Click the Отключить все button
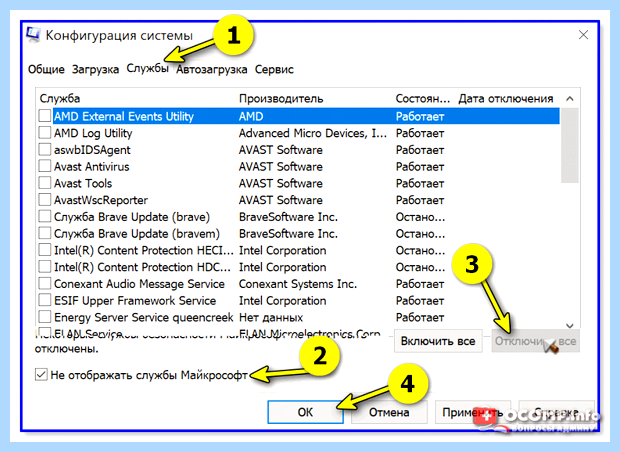The width and height of the screenshot is (620, 452). pyautogui.click(x=535, y=341)
